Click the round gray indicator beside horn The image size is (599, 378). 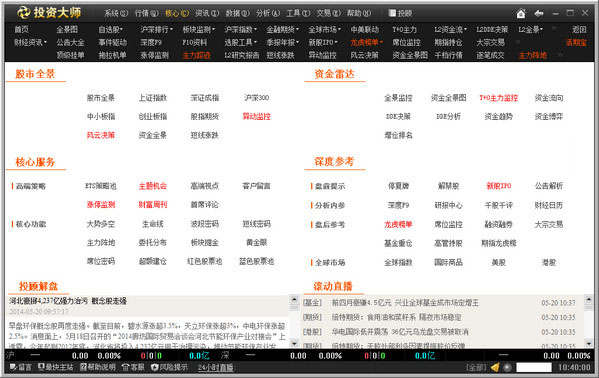point(507,367)
